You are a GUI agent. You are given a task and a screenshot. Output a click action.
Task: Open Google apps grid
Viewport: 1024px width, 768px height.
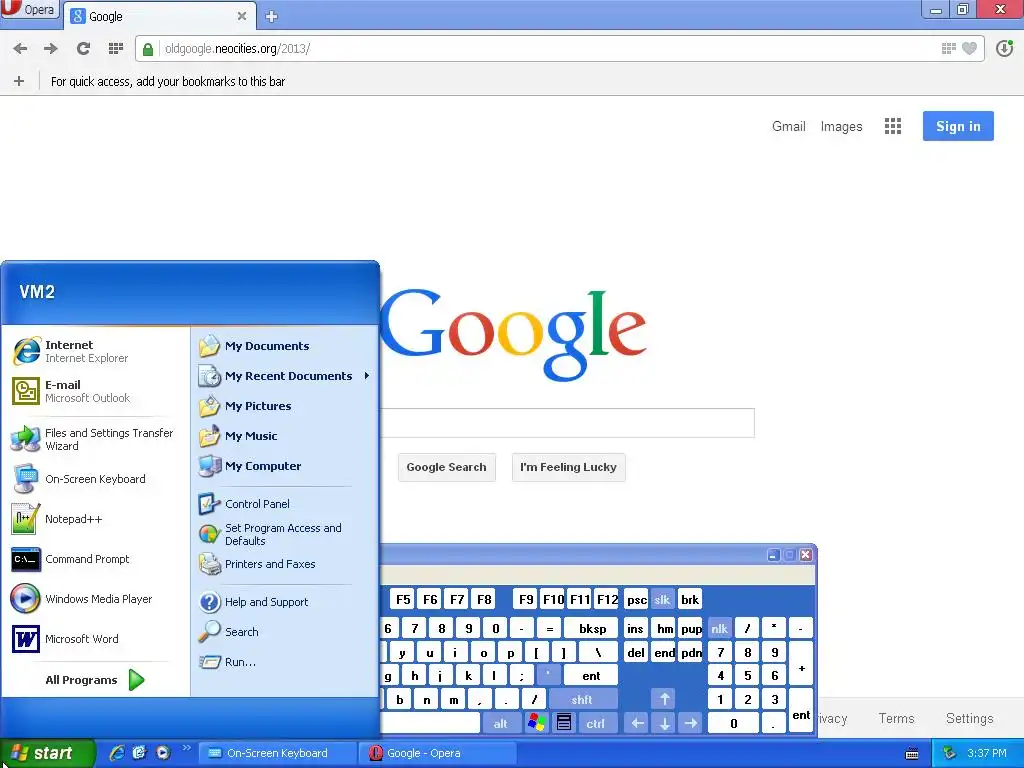[893, 126]
